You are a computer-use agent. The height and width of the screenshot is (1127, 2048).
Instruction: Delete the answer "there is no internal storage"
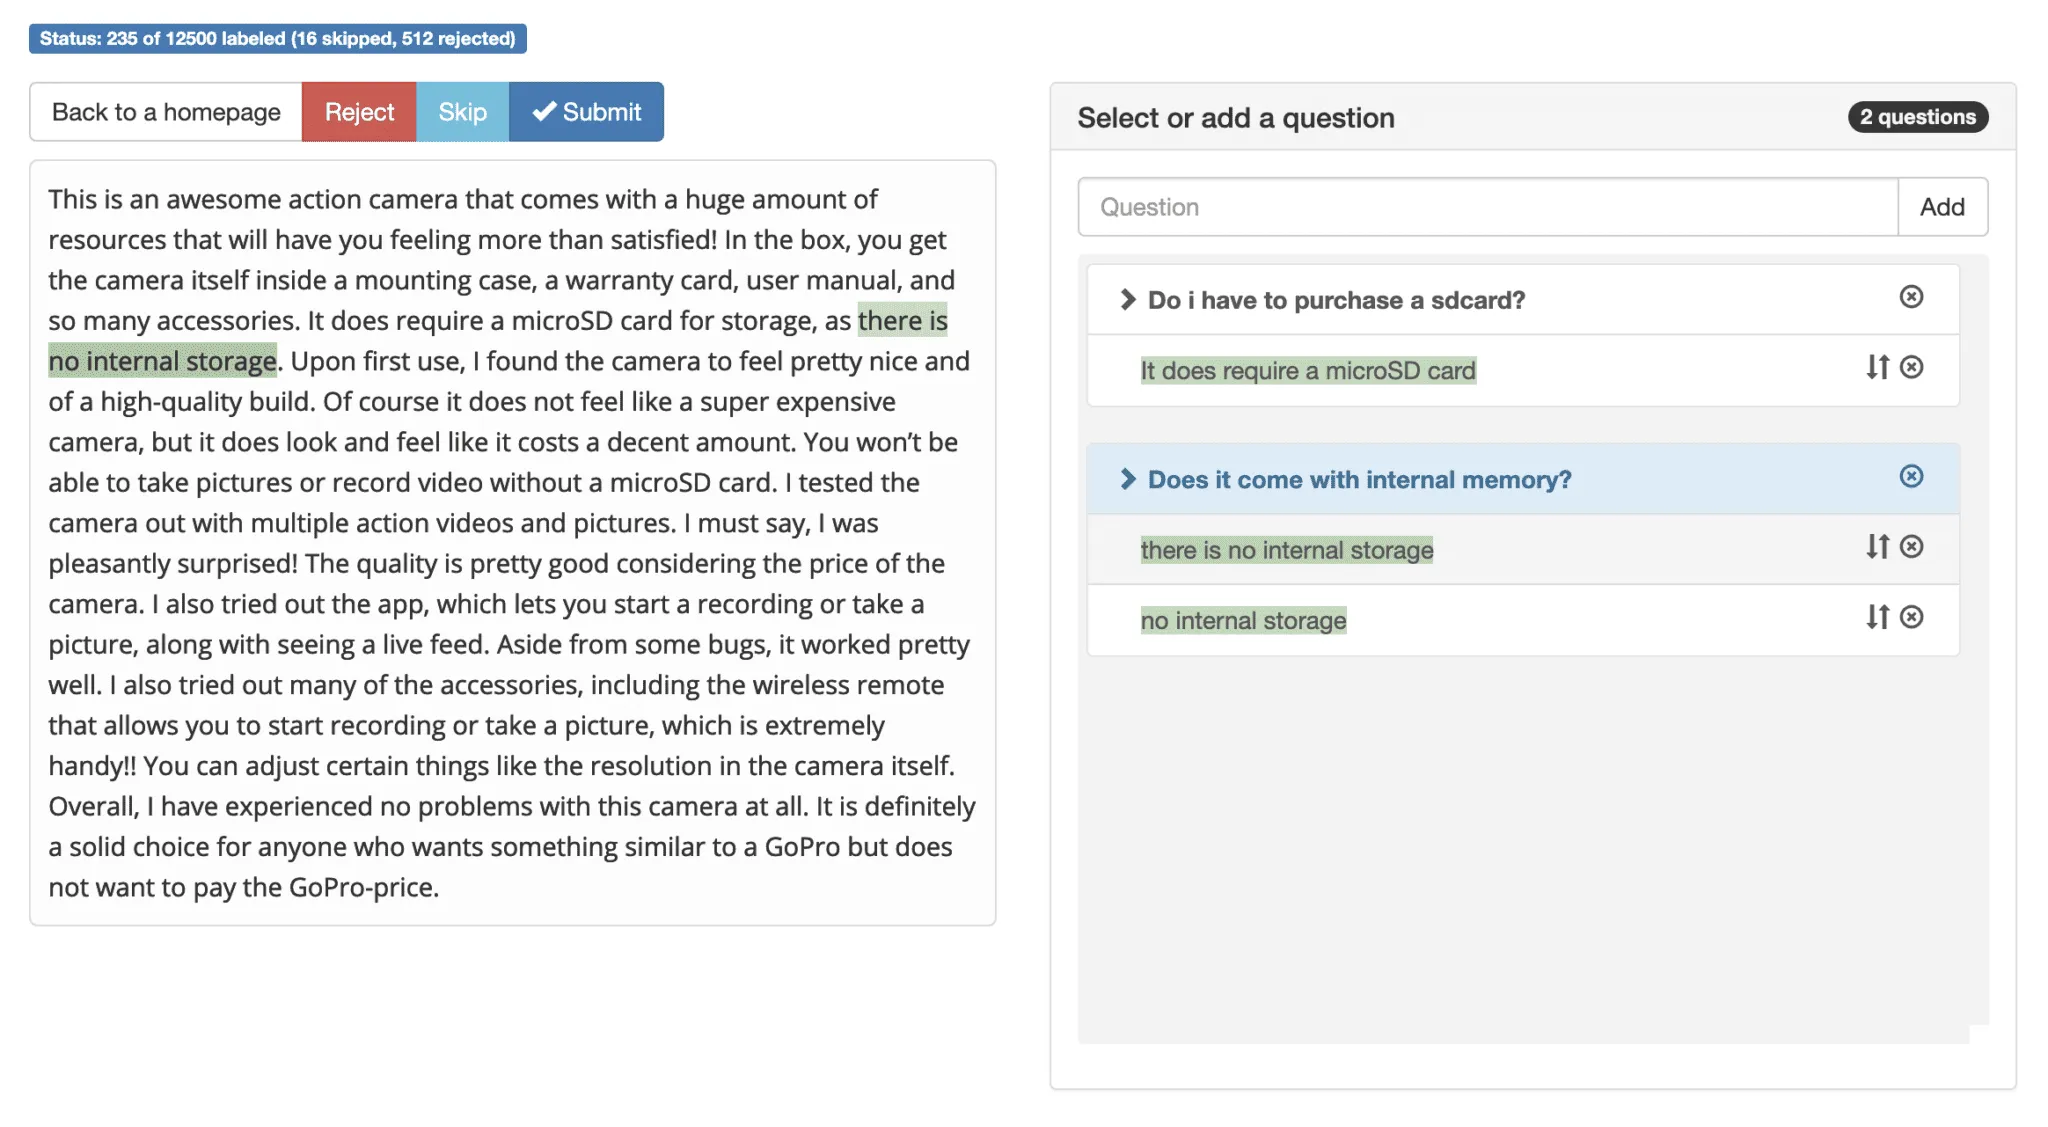(1913, 547)
